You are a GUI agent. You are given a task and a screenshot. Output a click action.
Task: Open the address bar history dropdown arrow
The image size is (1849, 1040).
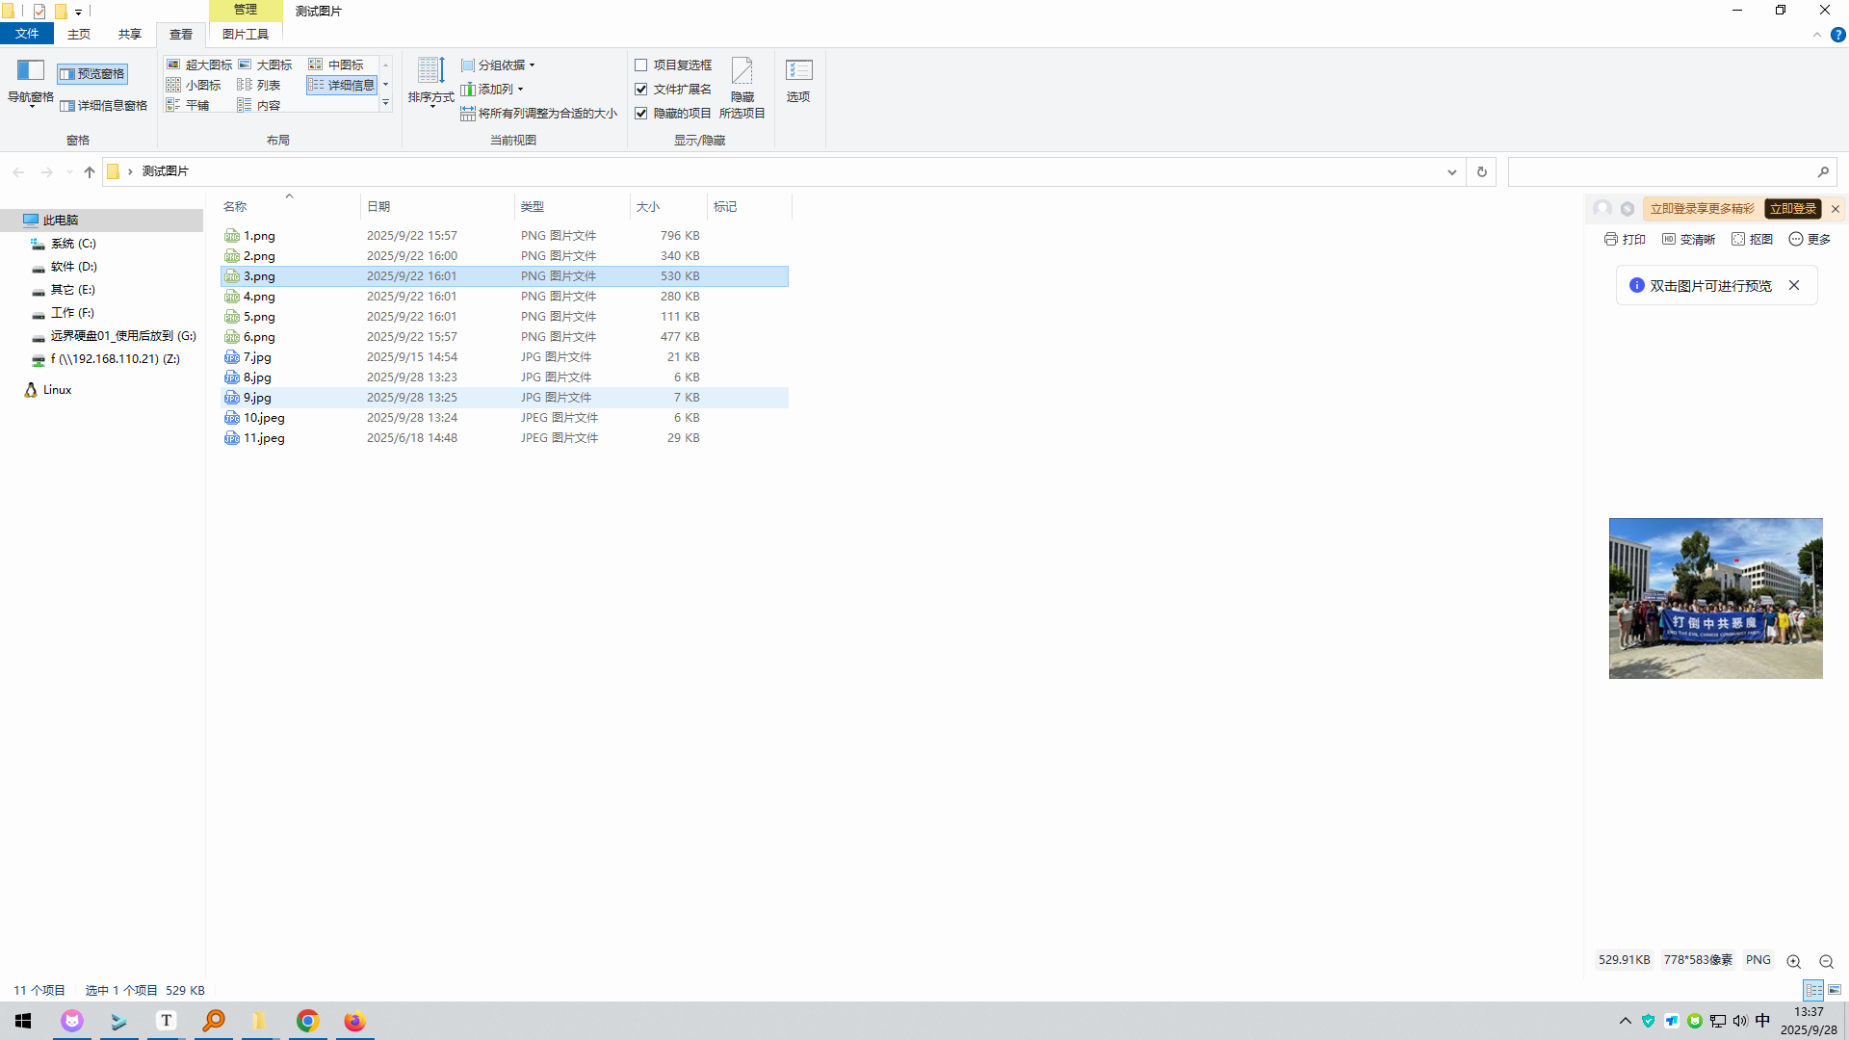[1451, 172]
